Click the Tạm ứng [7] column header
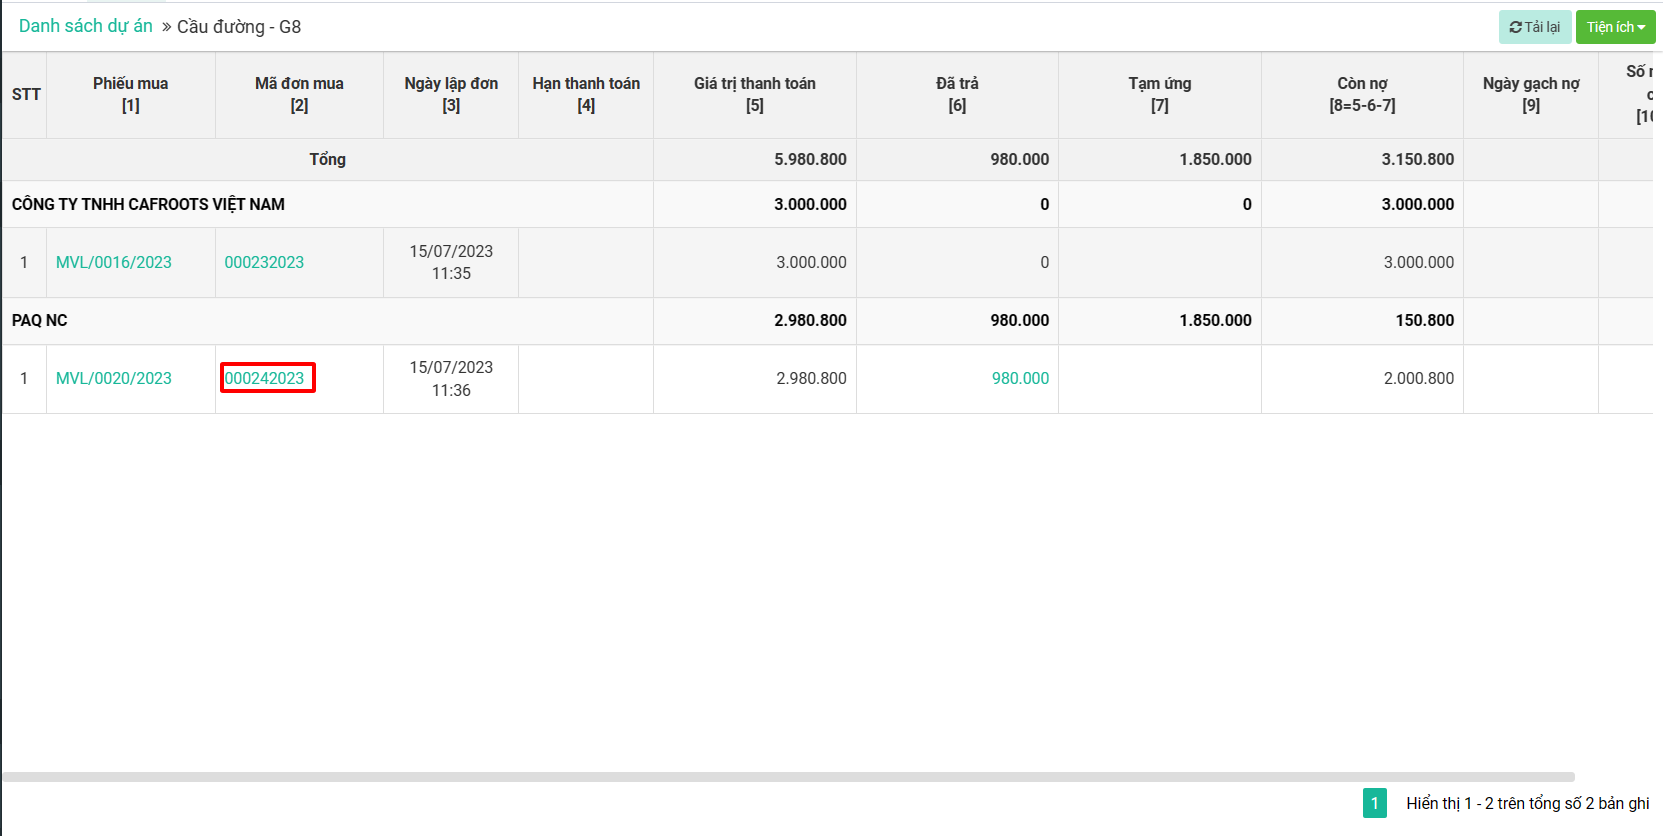 [x=1160, y=95]
